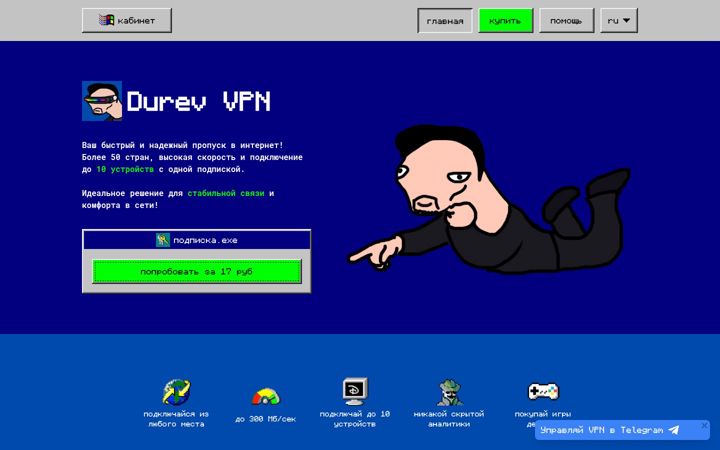The height and width of the screenshot is (450, 720).
Task: Expand the ru language dropdown
Action: [x=619, y=21]
